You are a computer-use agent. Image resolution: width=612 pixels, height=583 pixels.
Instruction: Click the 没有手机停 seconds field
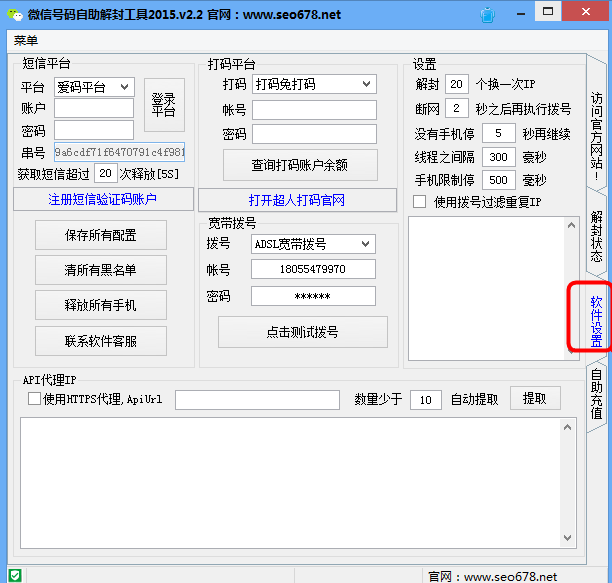[x=499, y=133]
